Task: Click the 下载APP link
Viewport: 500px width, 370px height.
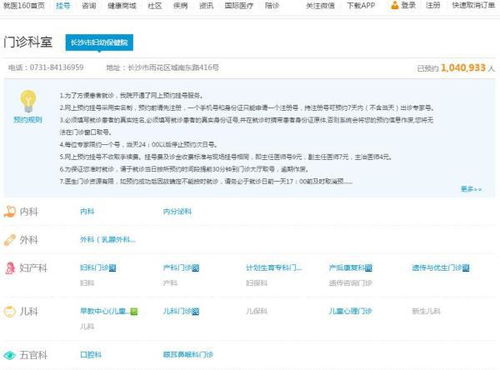Action: point(361,5)
